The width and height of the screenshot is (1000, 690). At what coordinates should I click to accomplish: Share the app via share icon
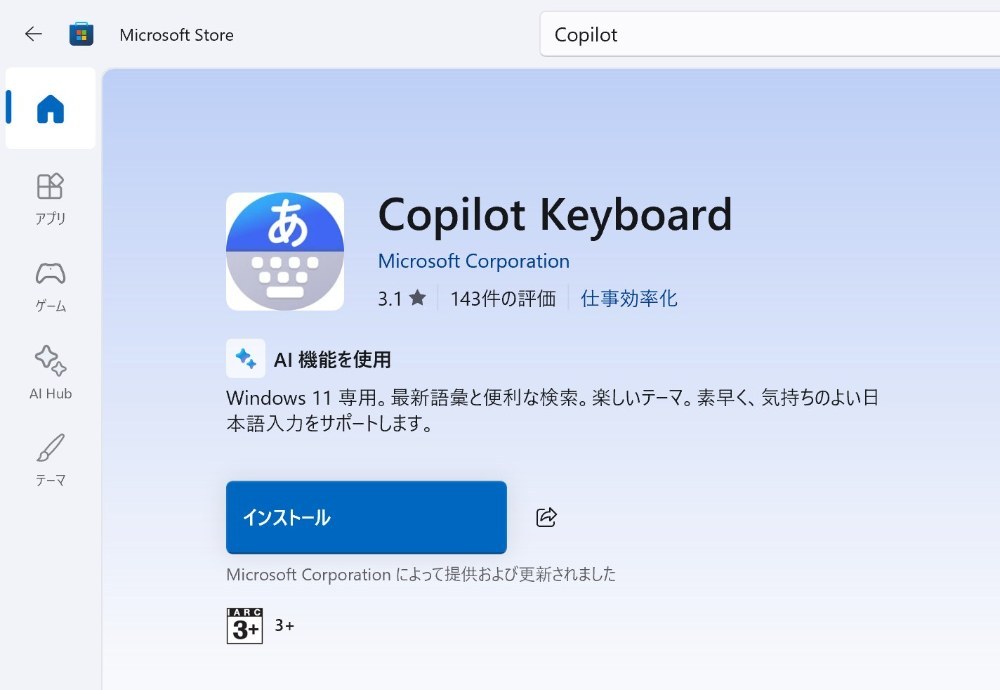[547, 517]
